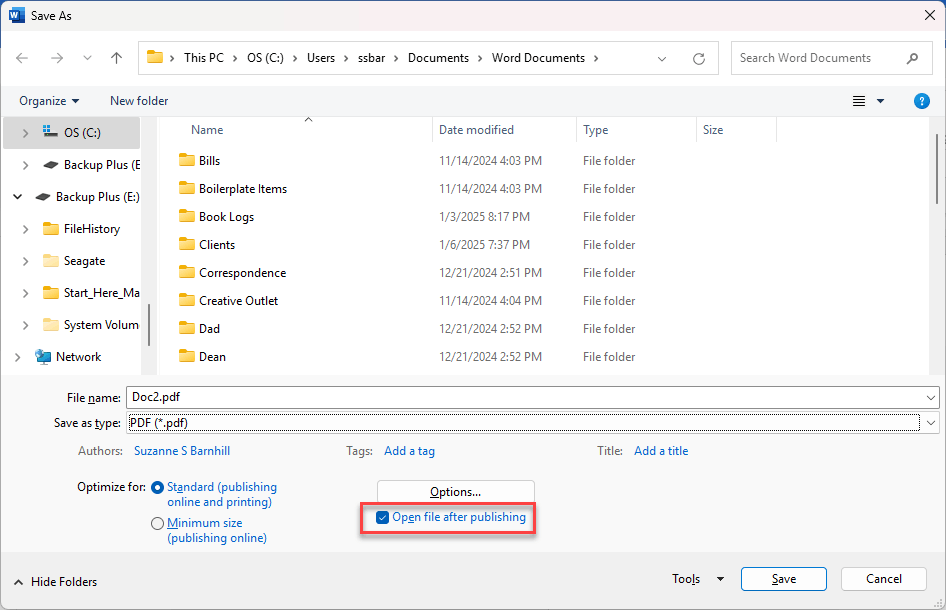The width and height of the screenshot is (946, 610).
Task: Select the Book Logs folder icon
Action: (187, 216)
